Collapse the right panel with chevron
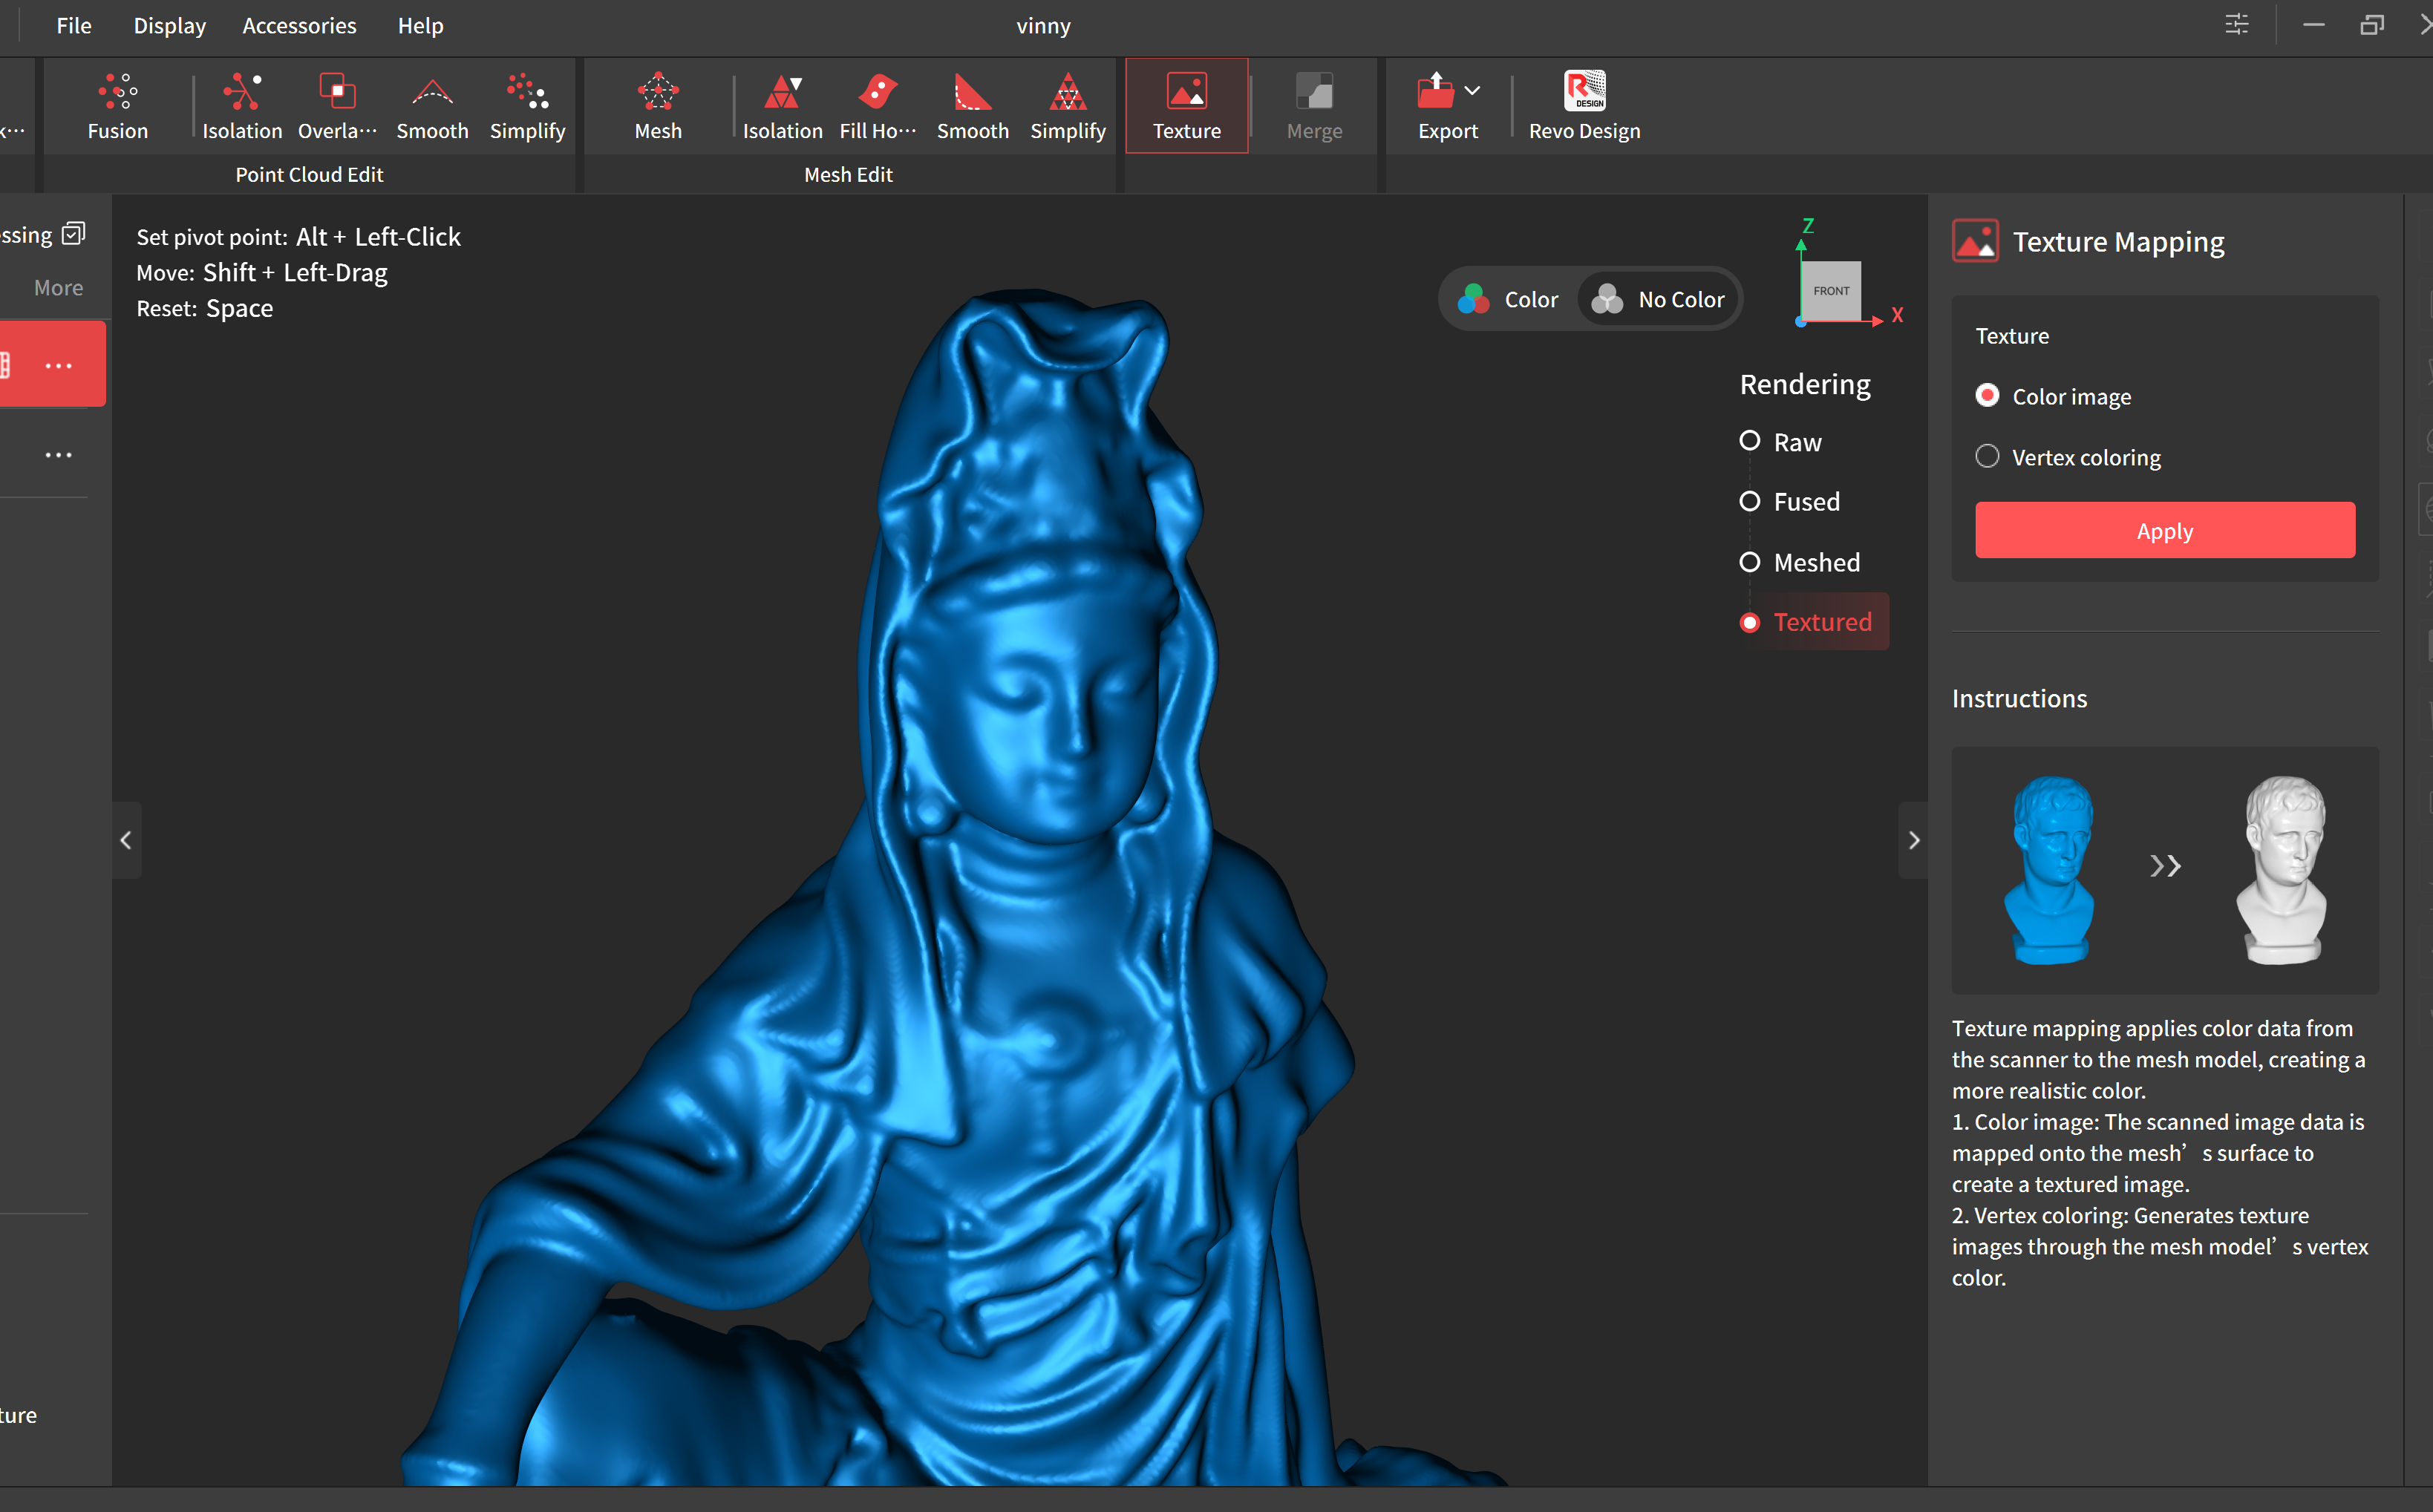Viewport: 2433px width, 1512px height. point(1913,840)
